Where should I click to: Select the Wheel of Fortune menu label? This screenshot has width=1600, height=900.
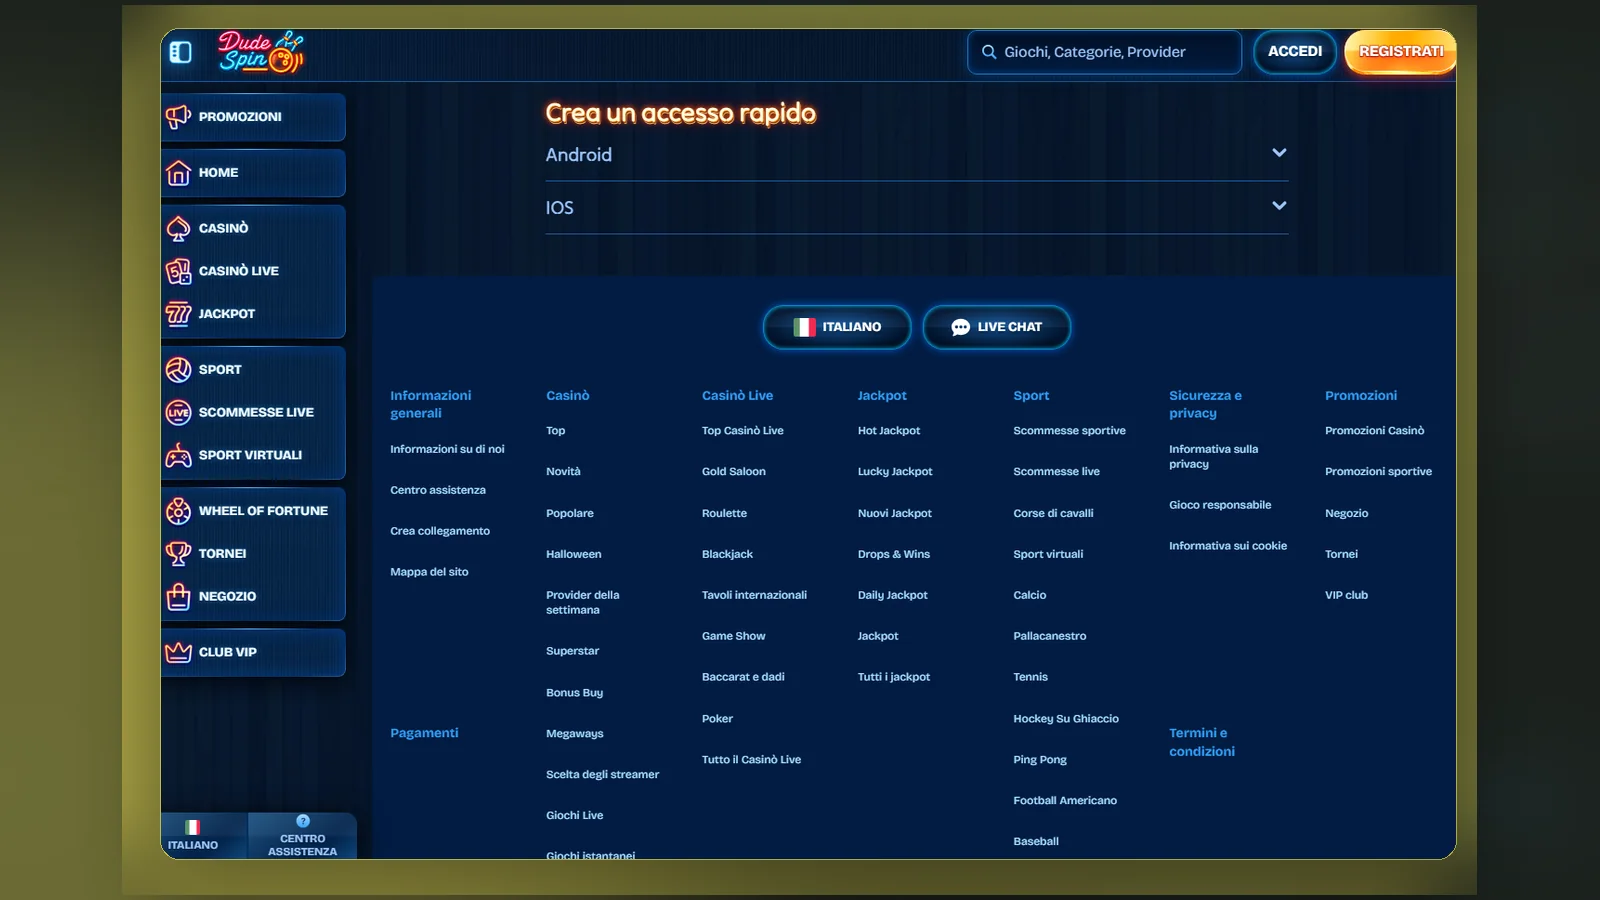pos(263,511)
